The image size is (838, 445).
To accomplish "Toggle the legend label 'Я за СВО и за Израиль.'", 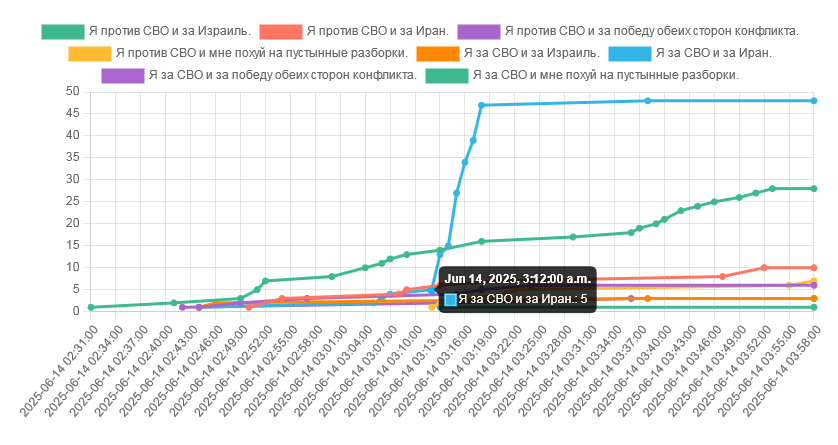I will (532, 53).
